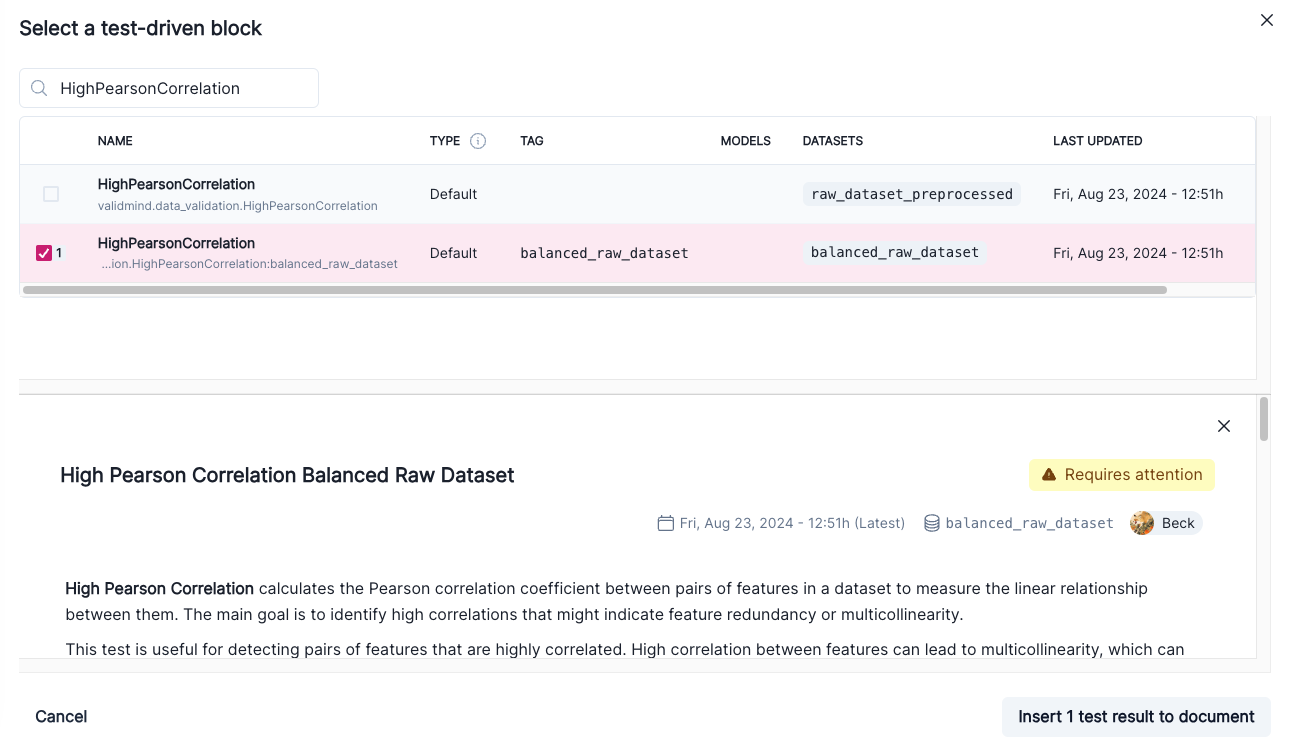The width and height of the screenshot is (1289, 744).
Task: Select the DATASETS column header
Action: pos(832,141)
